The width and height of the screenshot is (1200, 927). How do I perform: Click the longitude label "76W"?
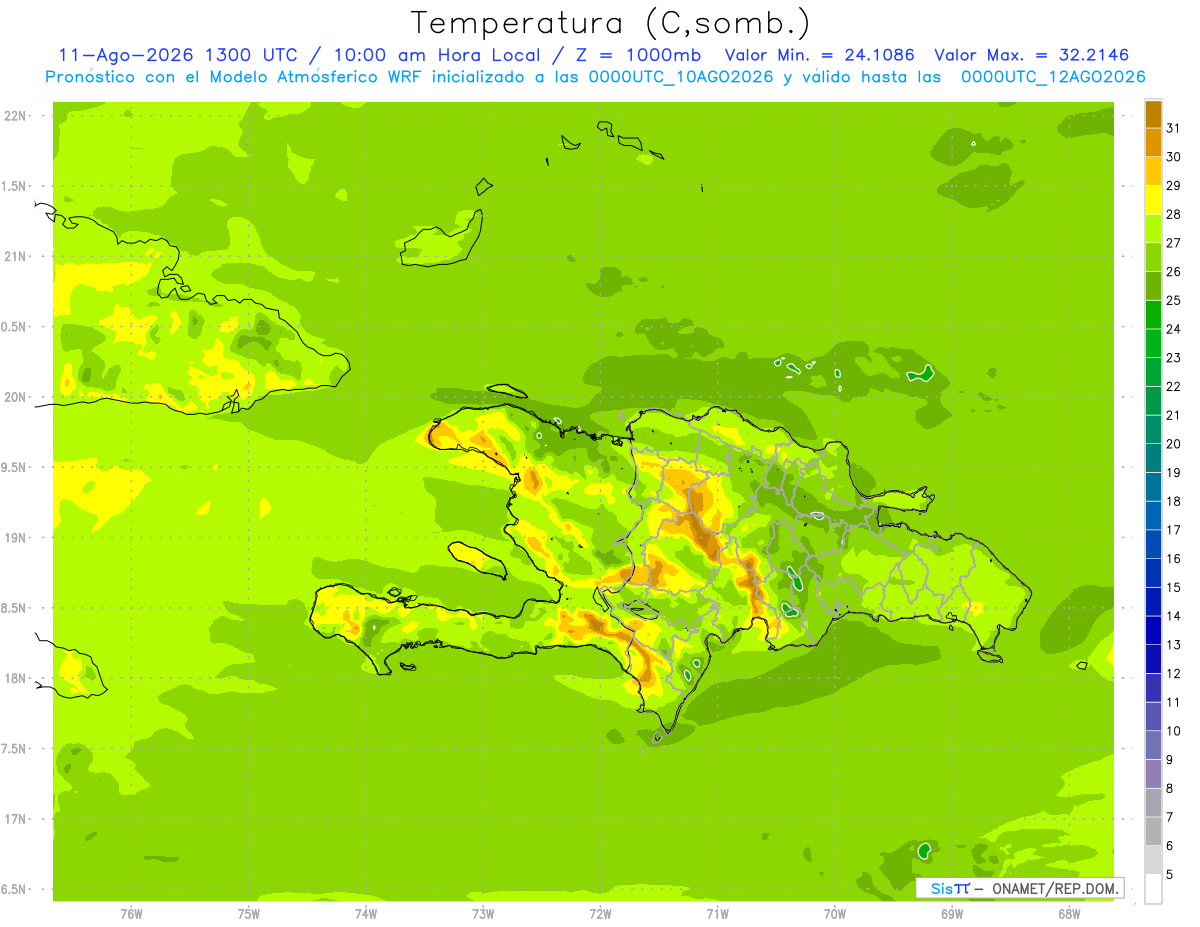pyautogui.click(x=131, y=914)
